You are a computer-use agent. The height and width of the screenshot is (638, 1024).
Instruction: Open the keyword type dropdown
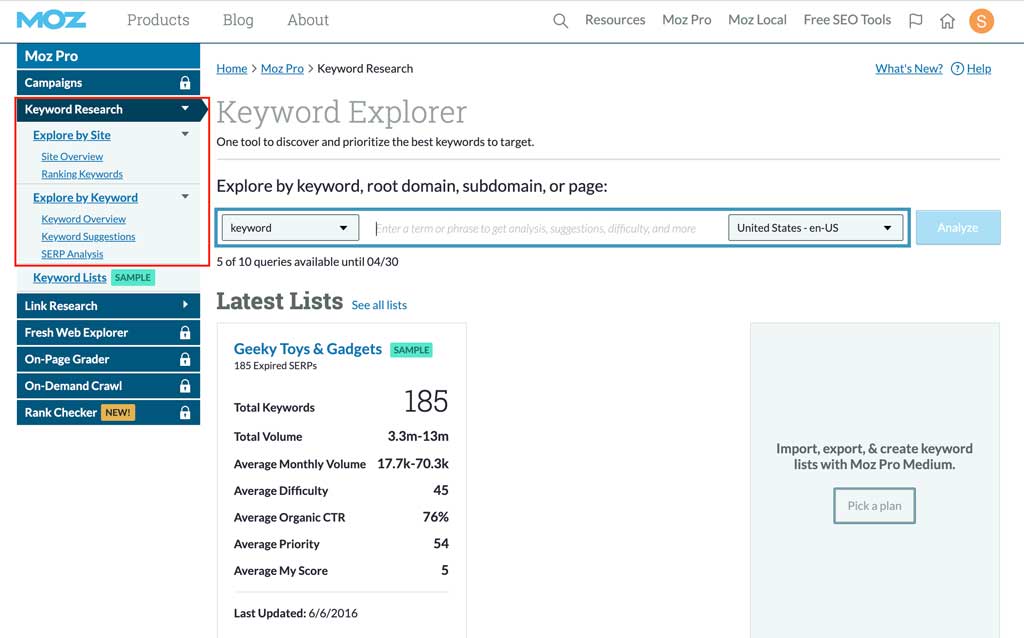[x=290, y=228]
